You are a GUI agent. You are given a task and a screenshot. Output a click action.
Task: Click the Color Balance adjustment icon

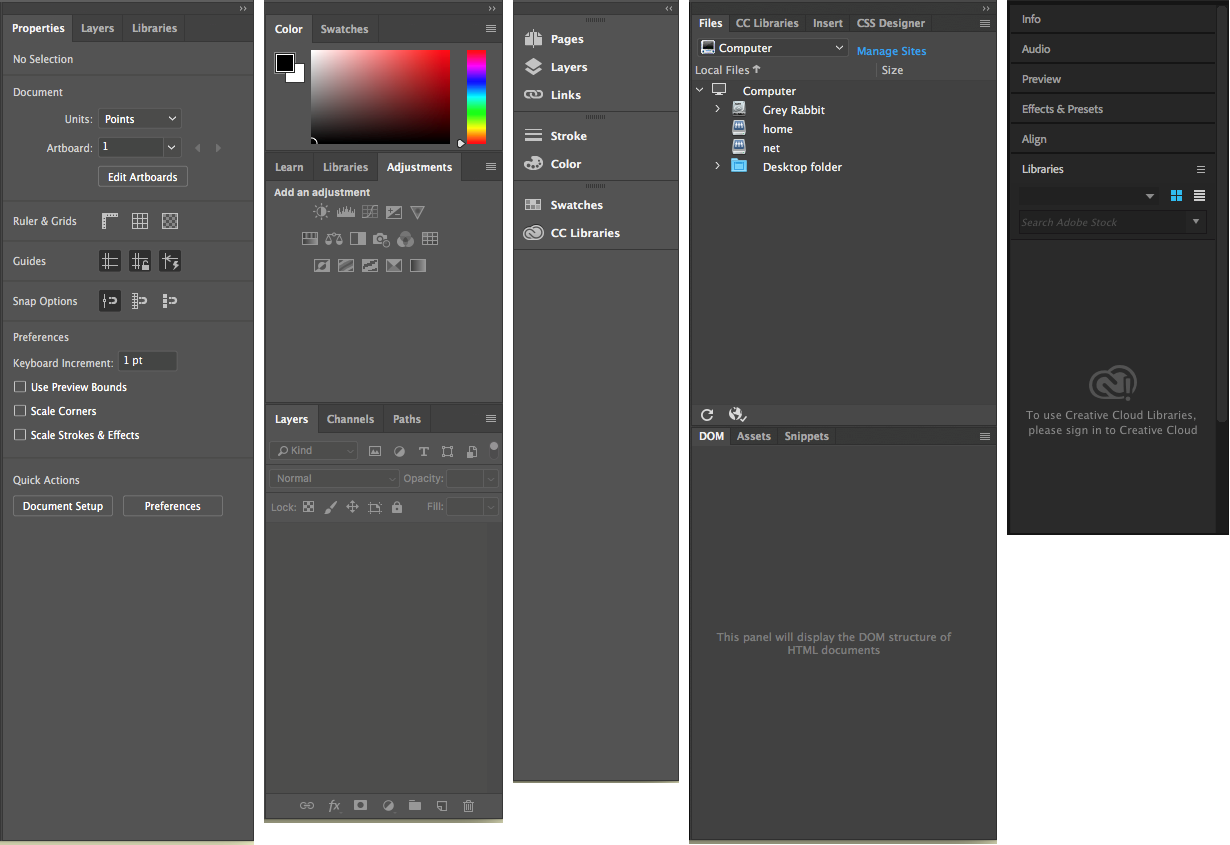pos(334,239)
